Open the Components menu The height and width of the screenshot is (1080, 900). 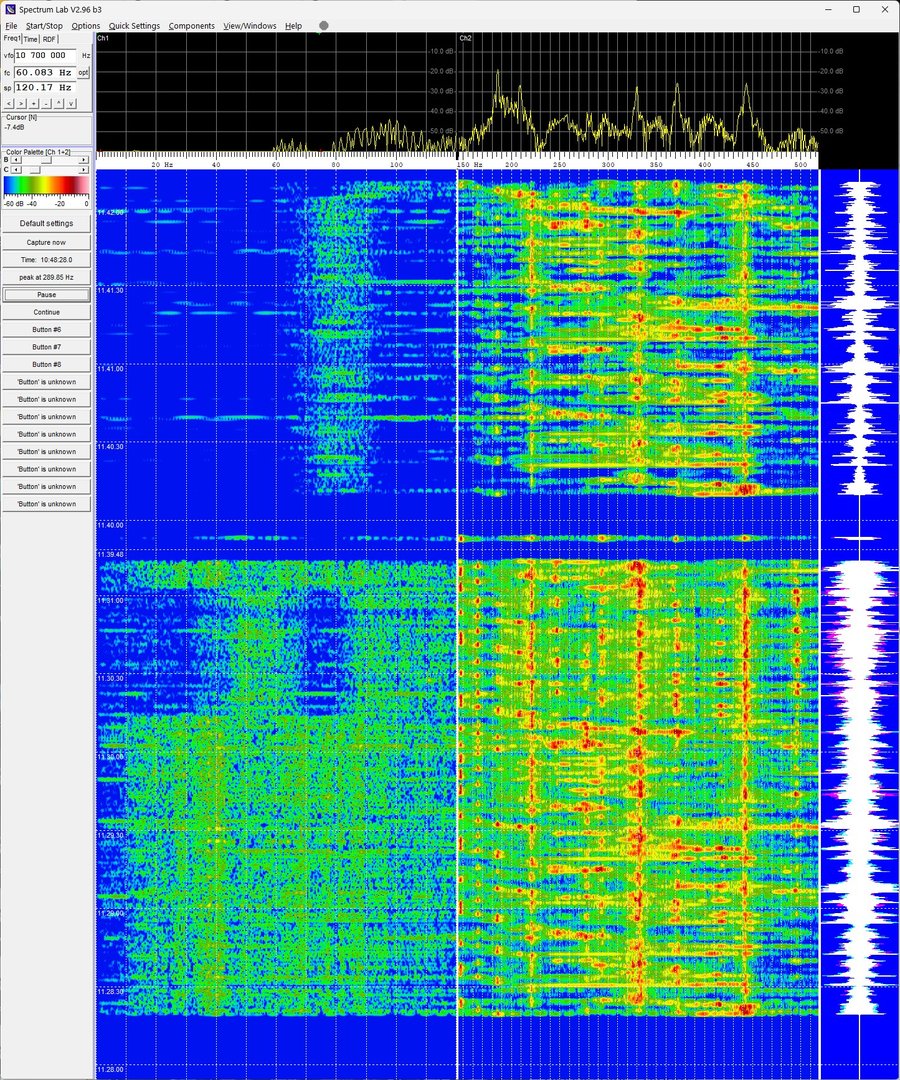(x=191, y=26)
